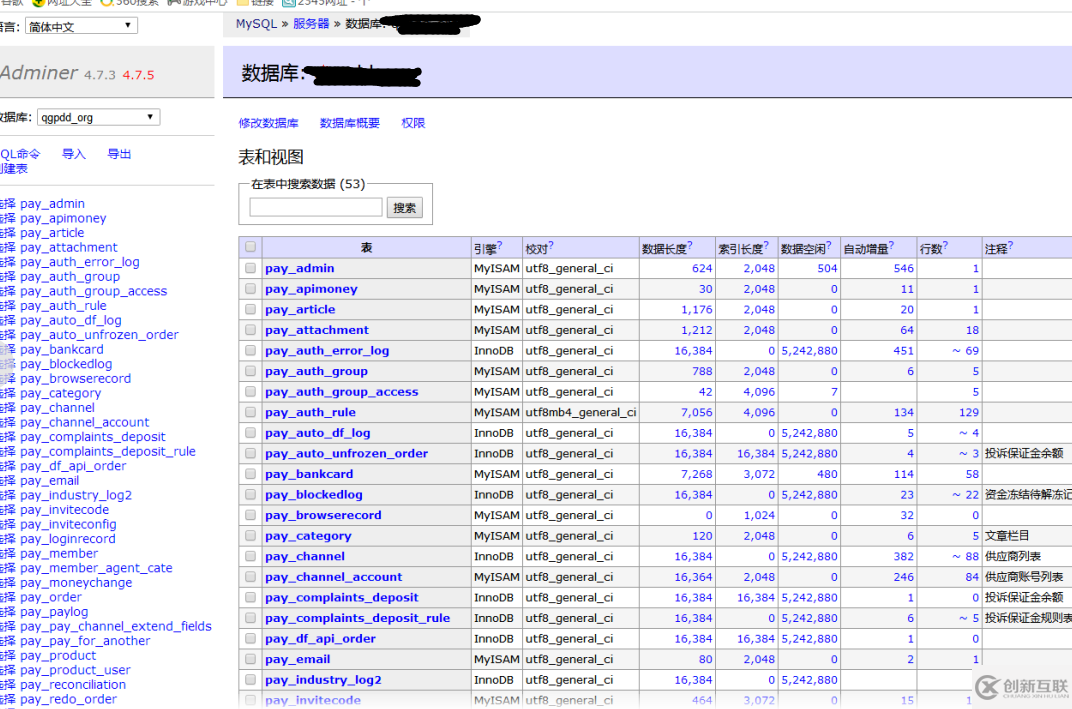Open the help mark next to 校对 header
The width and height of the screenshot is (1072, 709).
coord(551,245)
